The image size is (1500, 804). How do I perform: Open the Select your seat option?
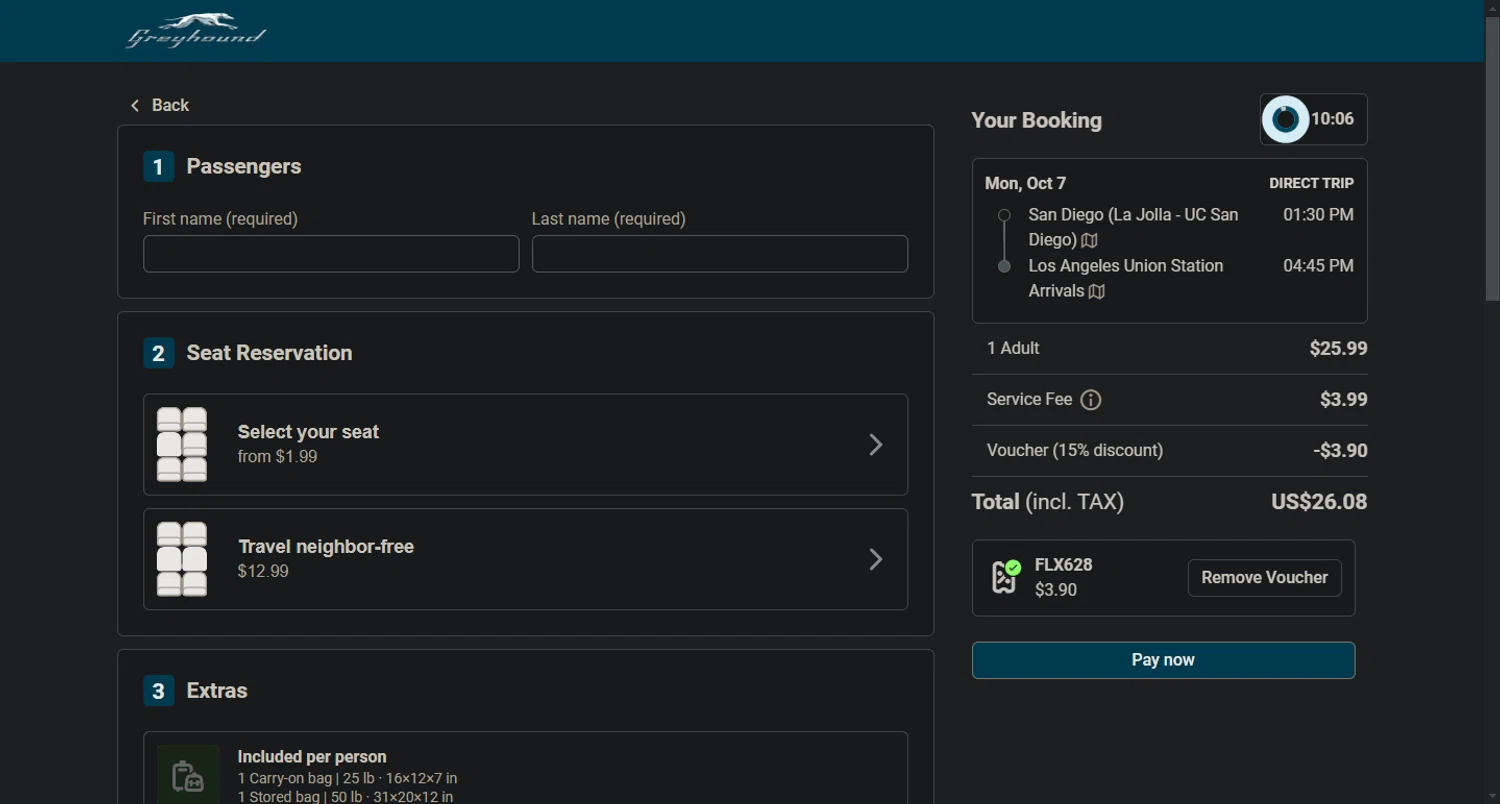click(526, 444)
